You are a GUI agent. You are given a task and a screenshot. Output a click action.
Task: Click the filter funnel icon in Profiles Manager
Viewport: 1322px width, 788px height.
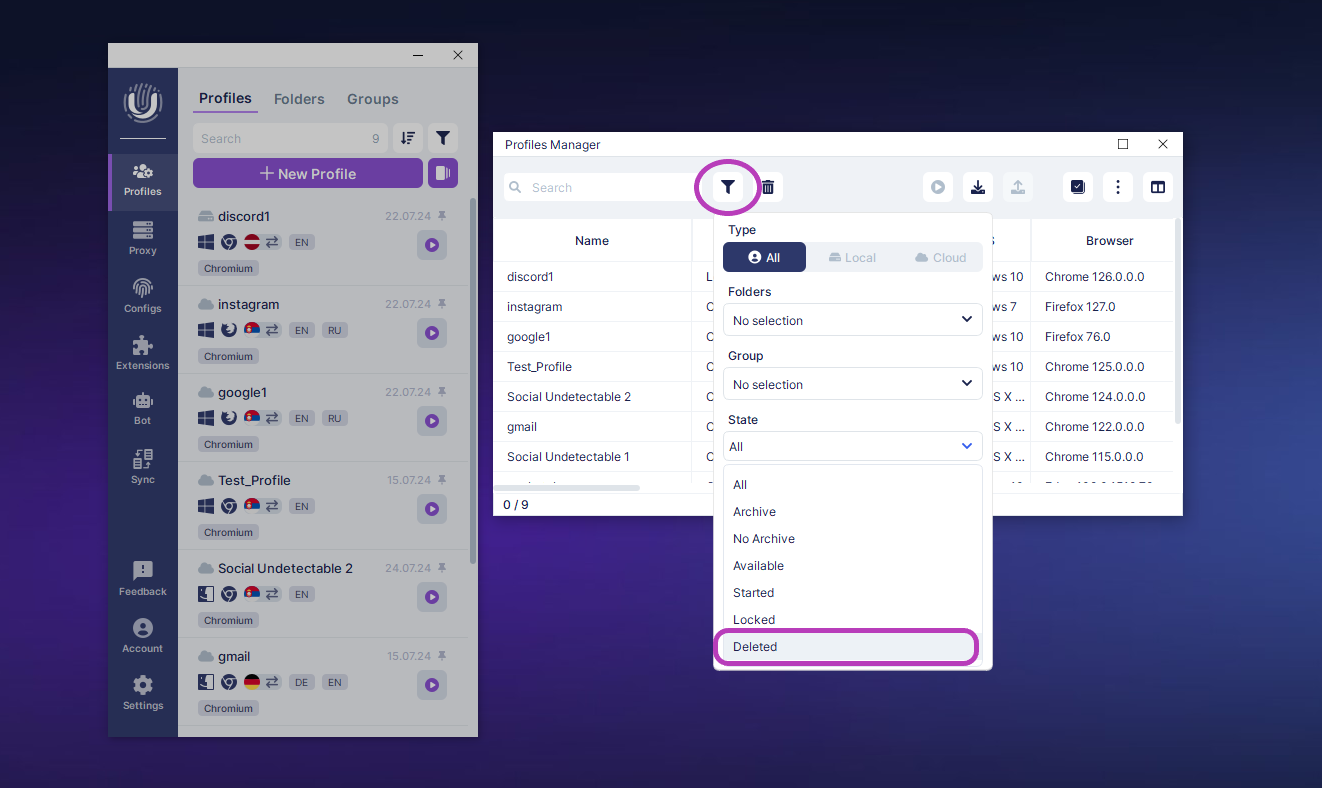(x=728, y=187)
